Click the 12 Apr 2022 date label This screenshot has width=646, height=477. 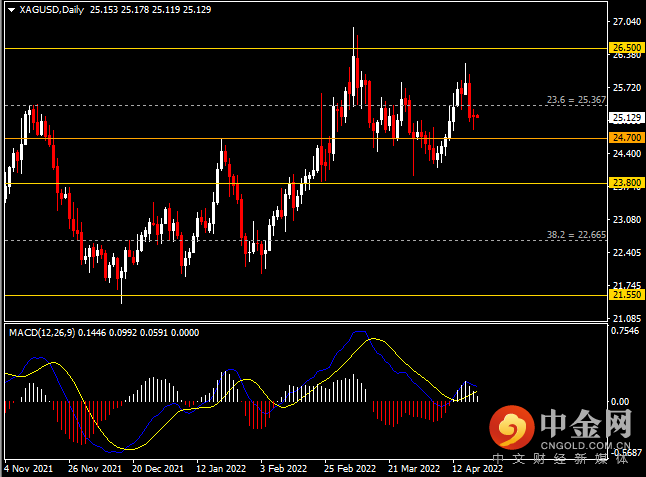pos(477,469)
